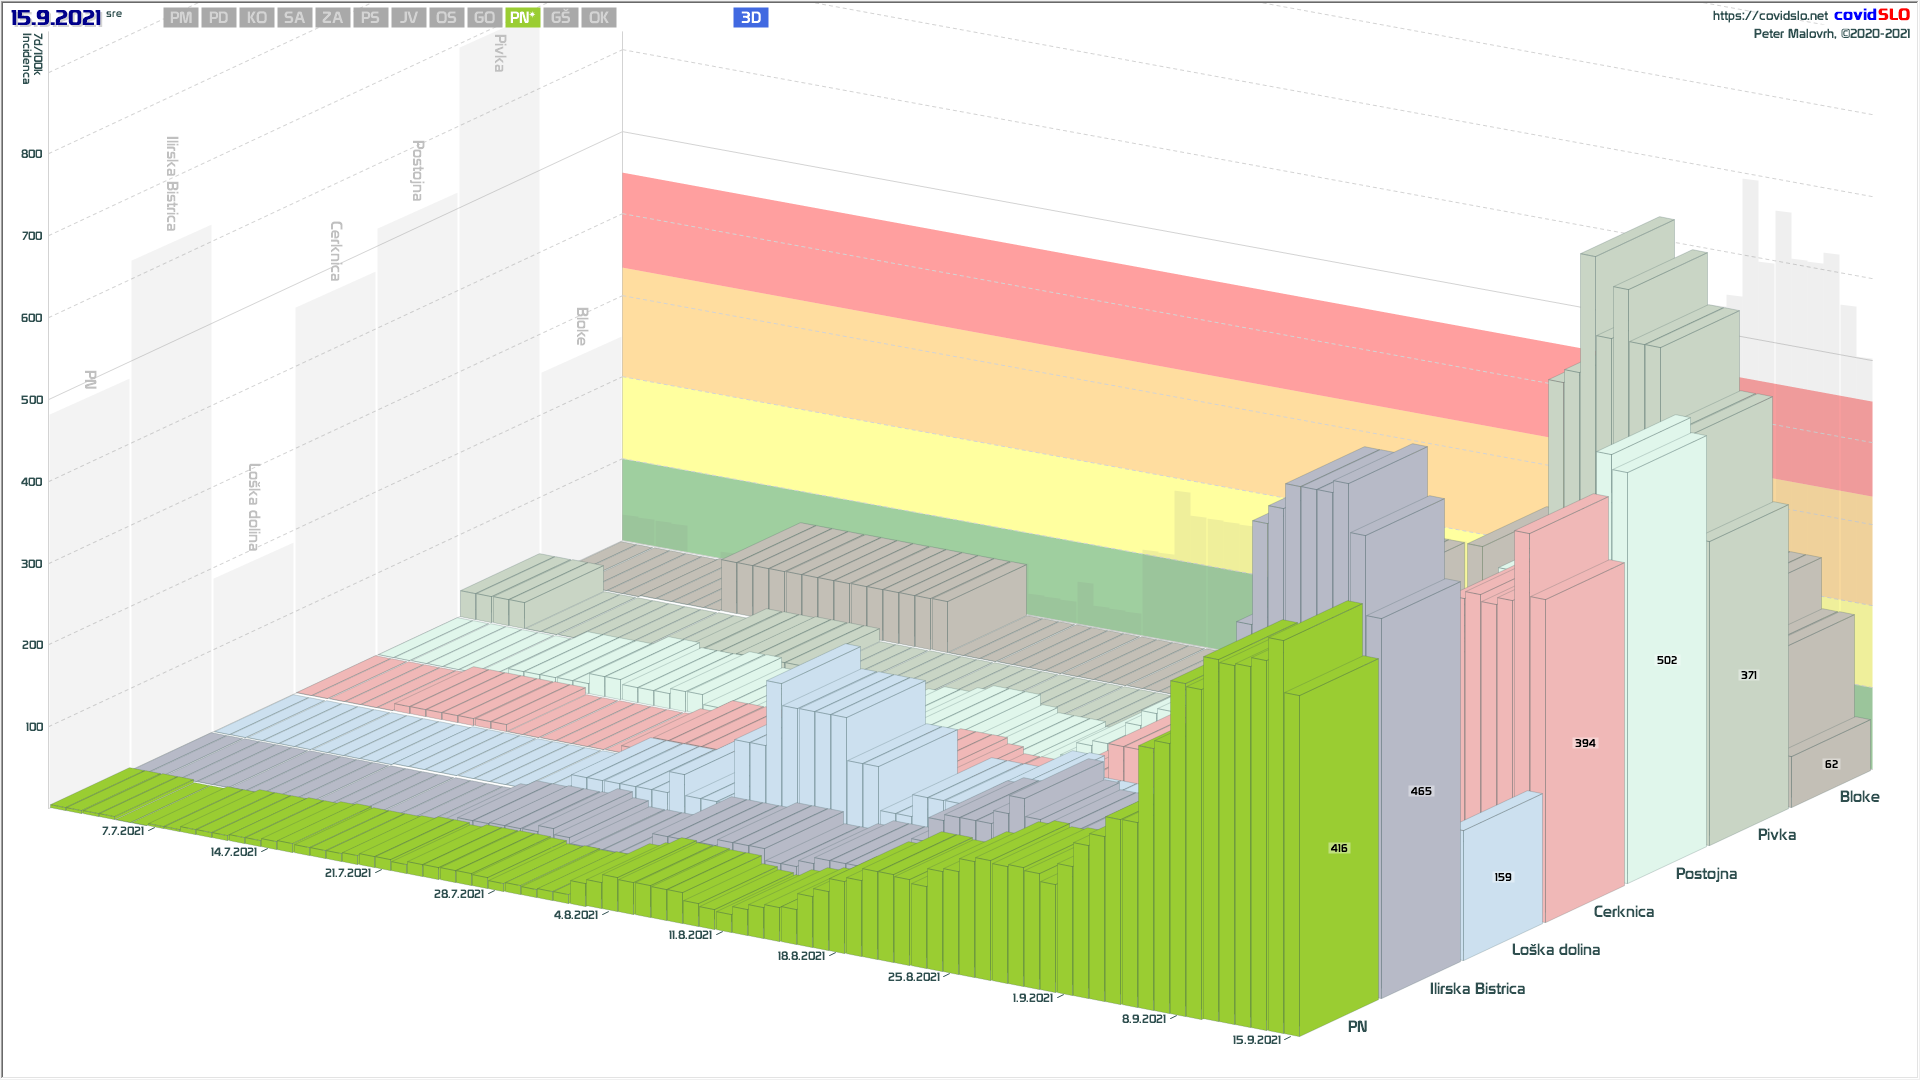Click the active PN* region tab

[522, 18]
